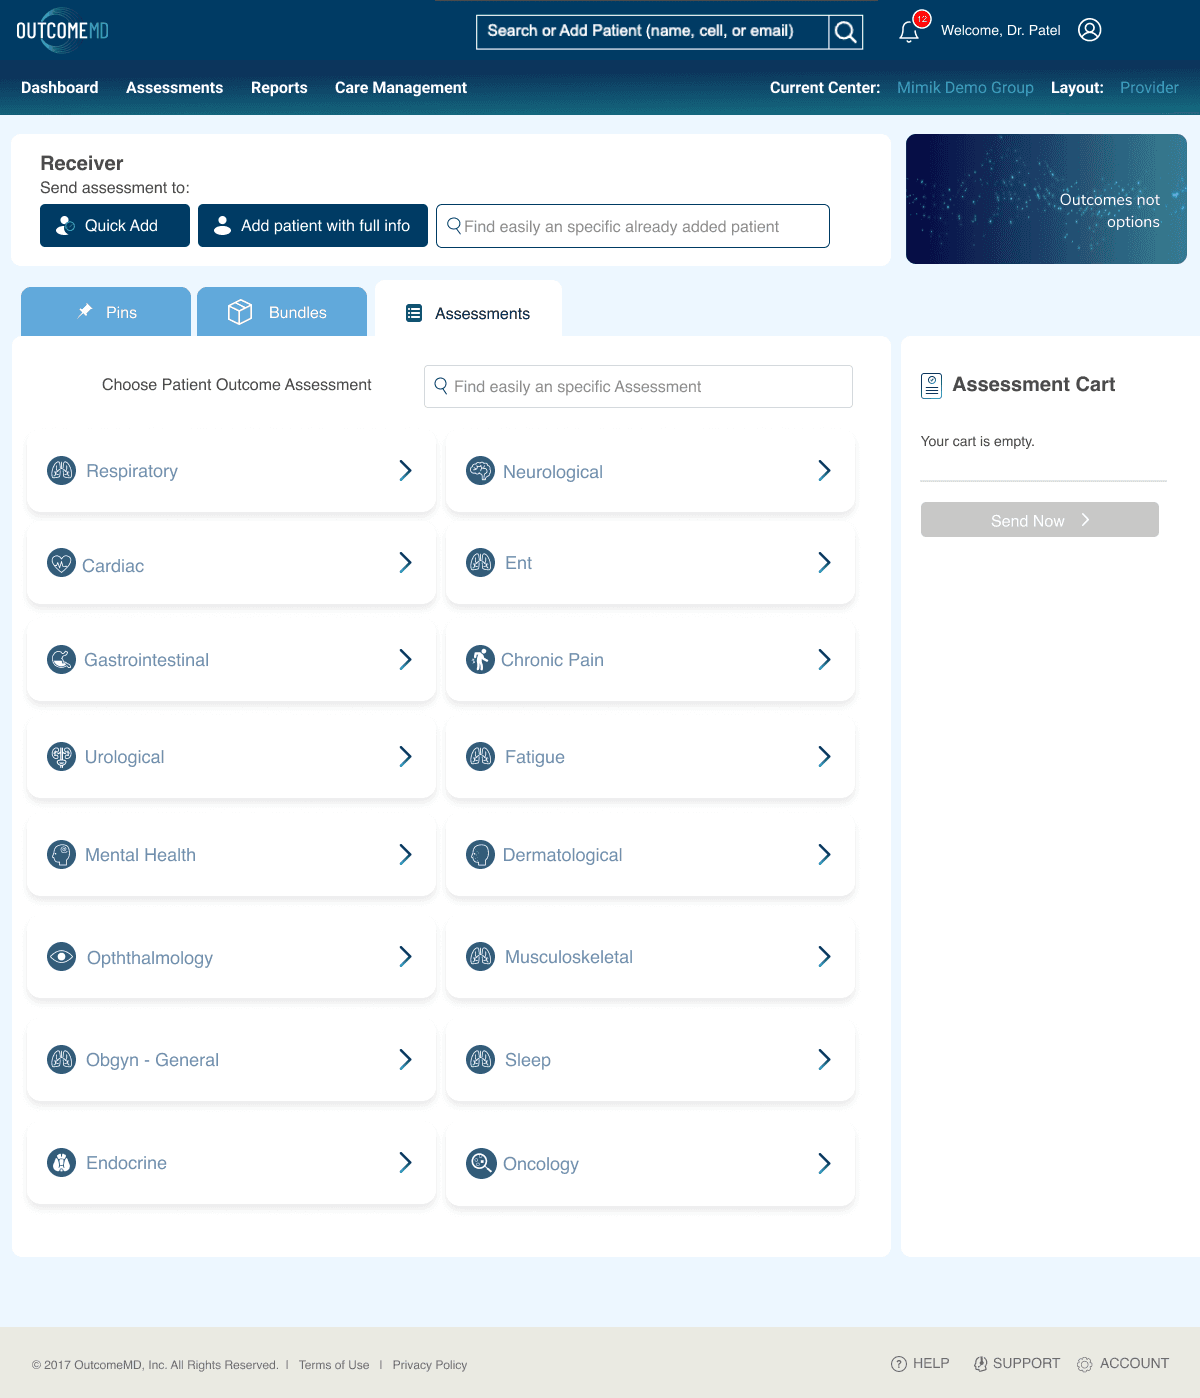Open the notifications bell

(x=909, y=32)
